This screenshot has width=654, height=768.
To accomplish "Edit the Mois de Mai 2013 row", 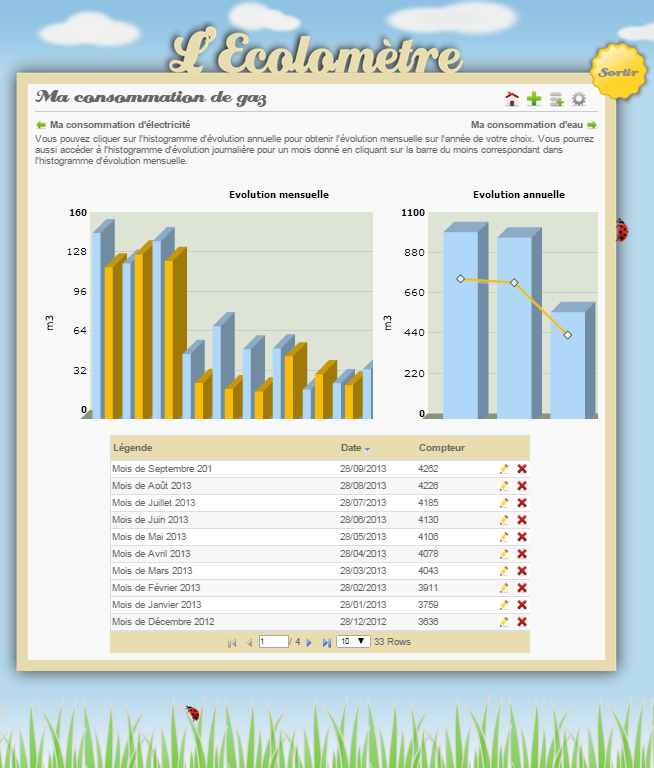I will pyautogui.click(x=504, y=537).
